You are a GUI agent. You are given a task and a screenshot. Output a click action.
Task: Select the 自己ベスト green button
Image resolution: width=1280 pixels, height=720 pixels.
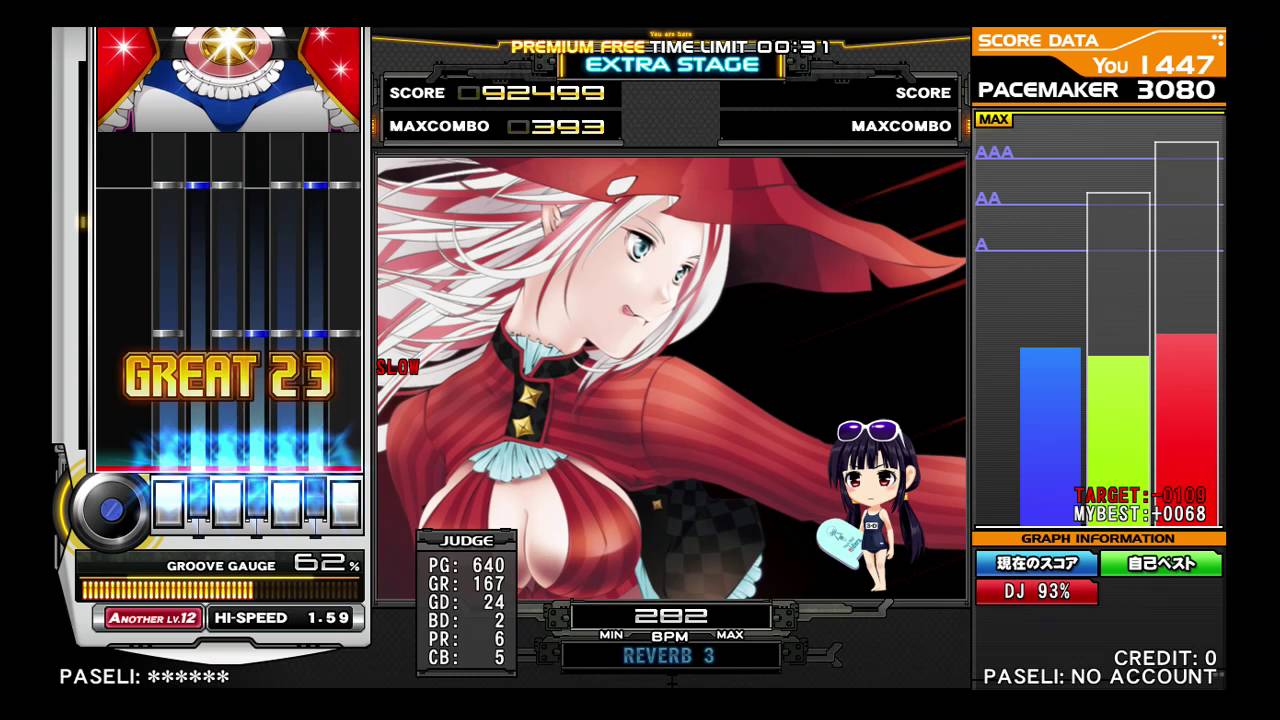pos(1161,564)
